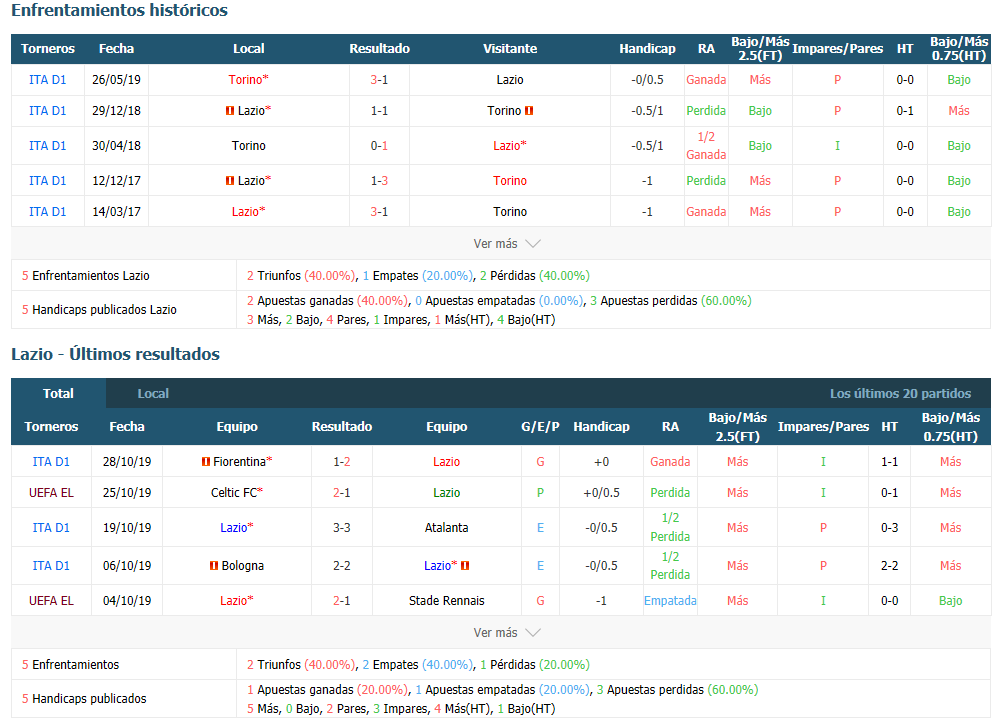Click the G/E/P column header
Image resolution: width=1008 pixels, height=722 pixels.
point(541,427)
